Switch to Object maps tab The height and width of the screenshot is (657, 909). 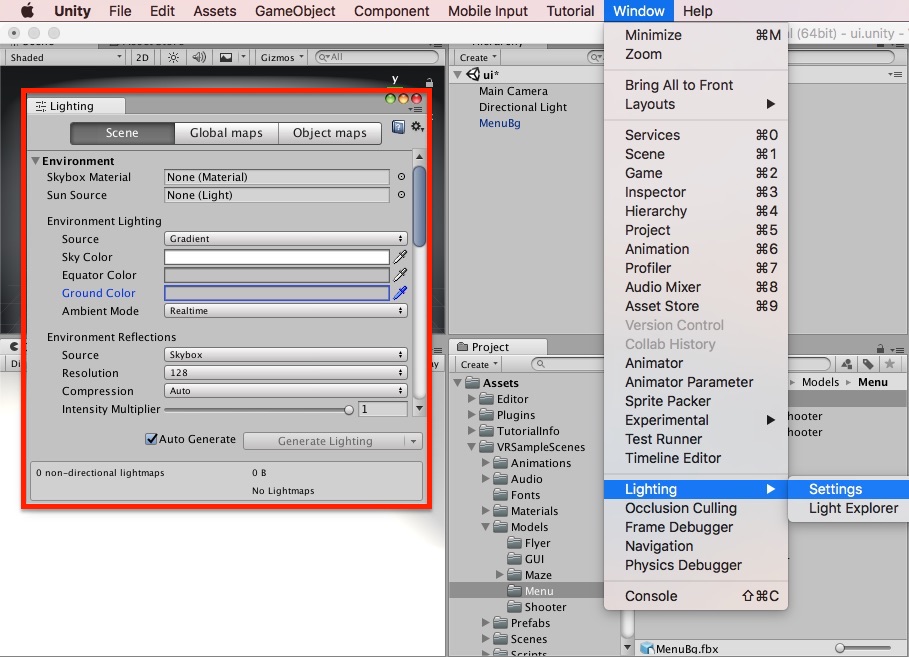(330, 133)
